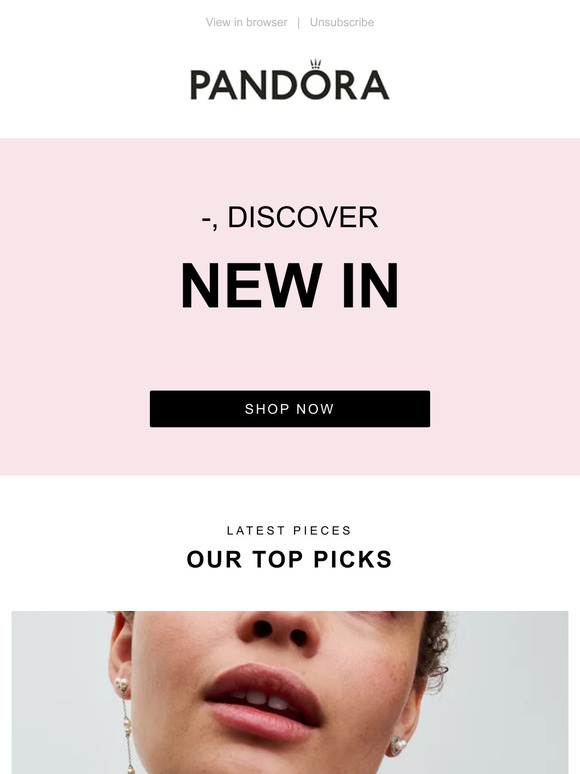Click pink banner area beneath SHOP NOW

point(290,451)
